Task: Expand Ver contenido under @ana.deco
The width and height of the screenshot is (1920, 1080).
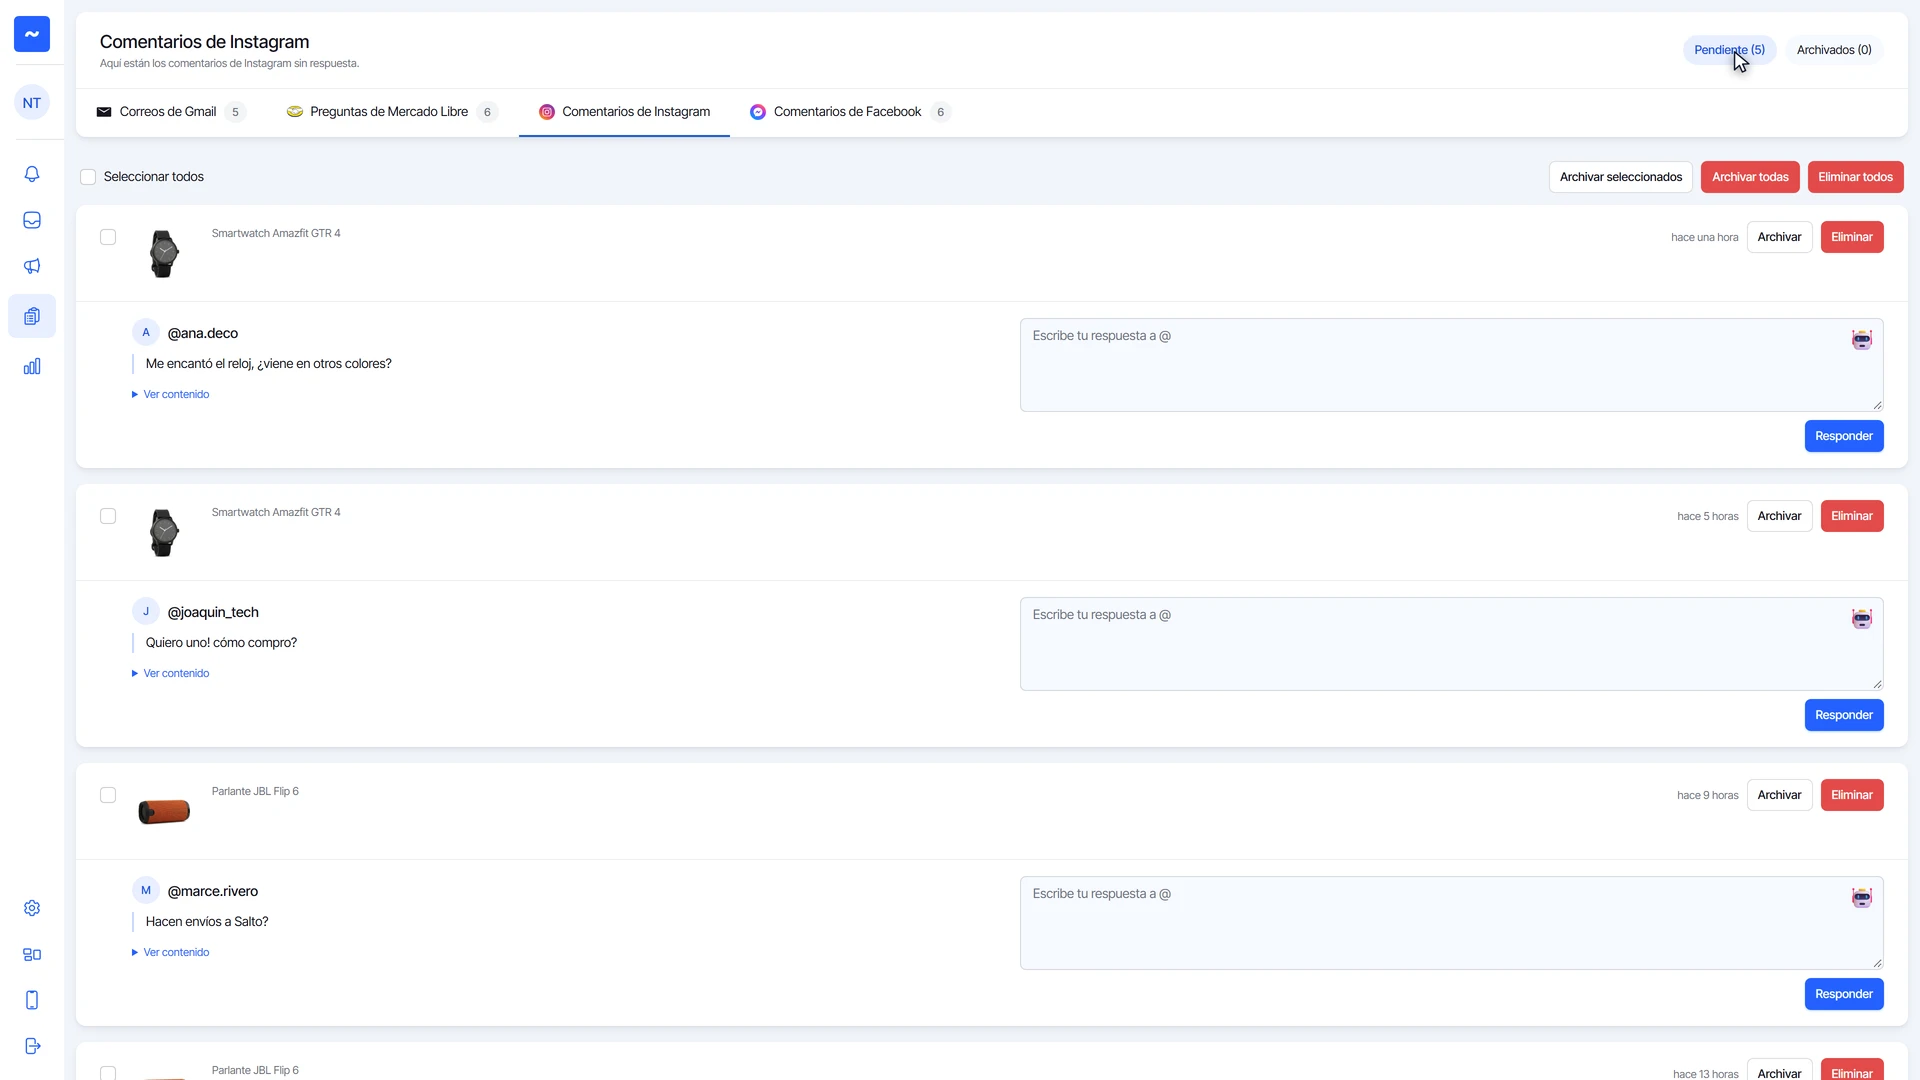Action: coord(171,394)
